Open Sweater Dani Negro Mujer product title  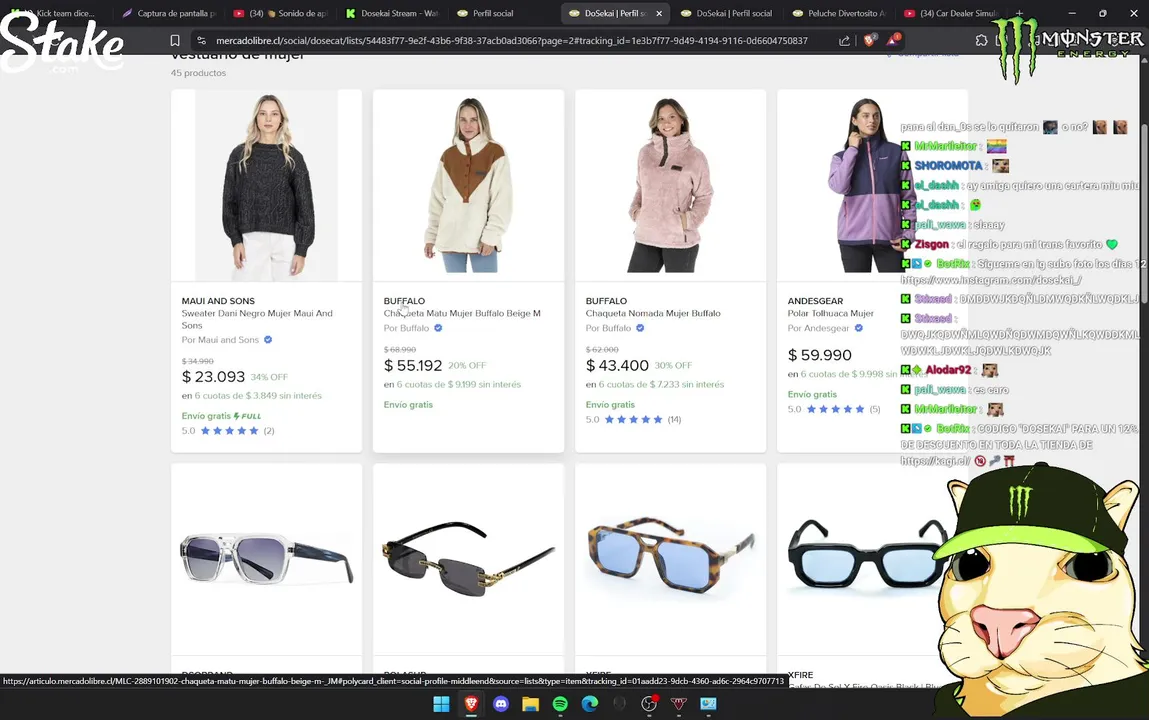(x=257, y=319)
